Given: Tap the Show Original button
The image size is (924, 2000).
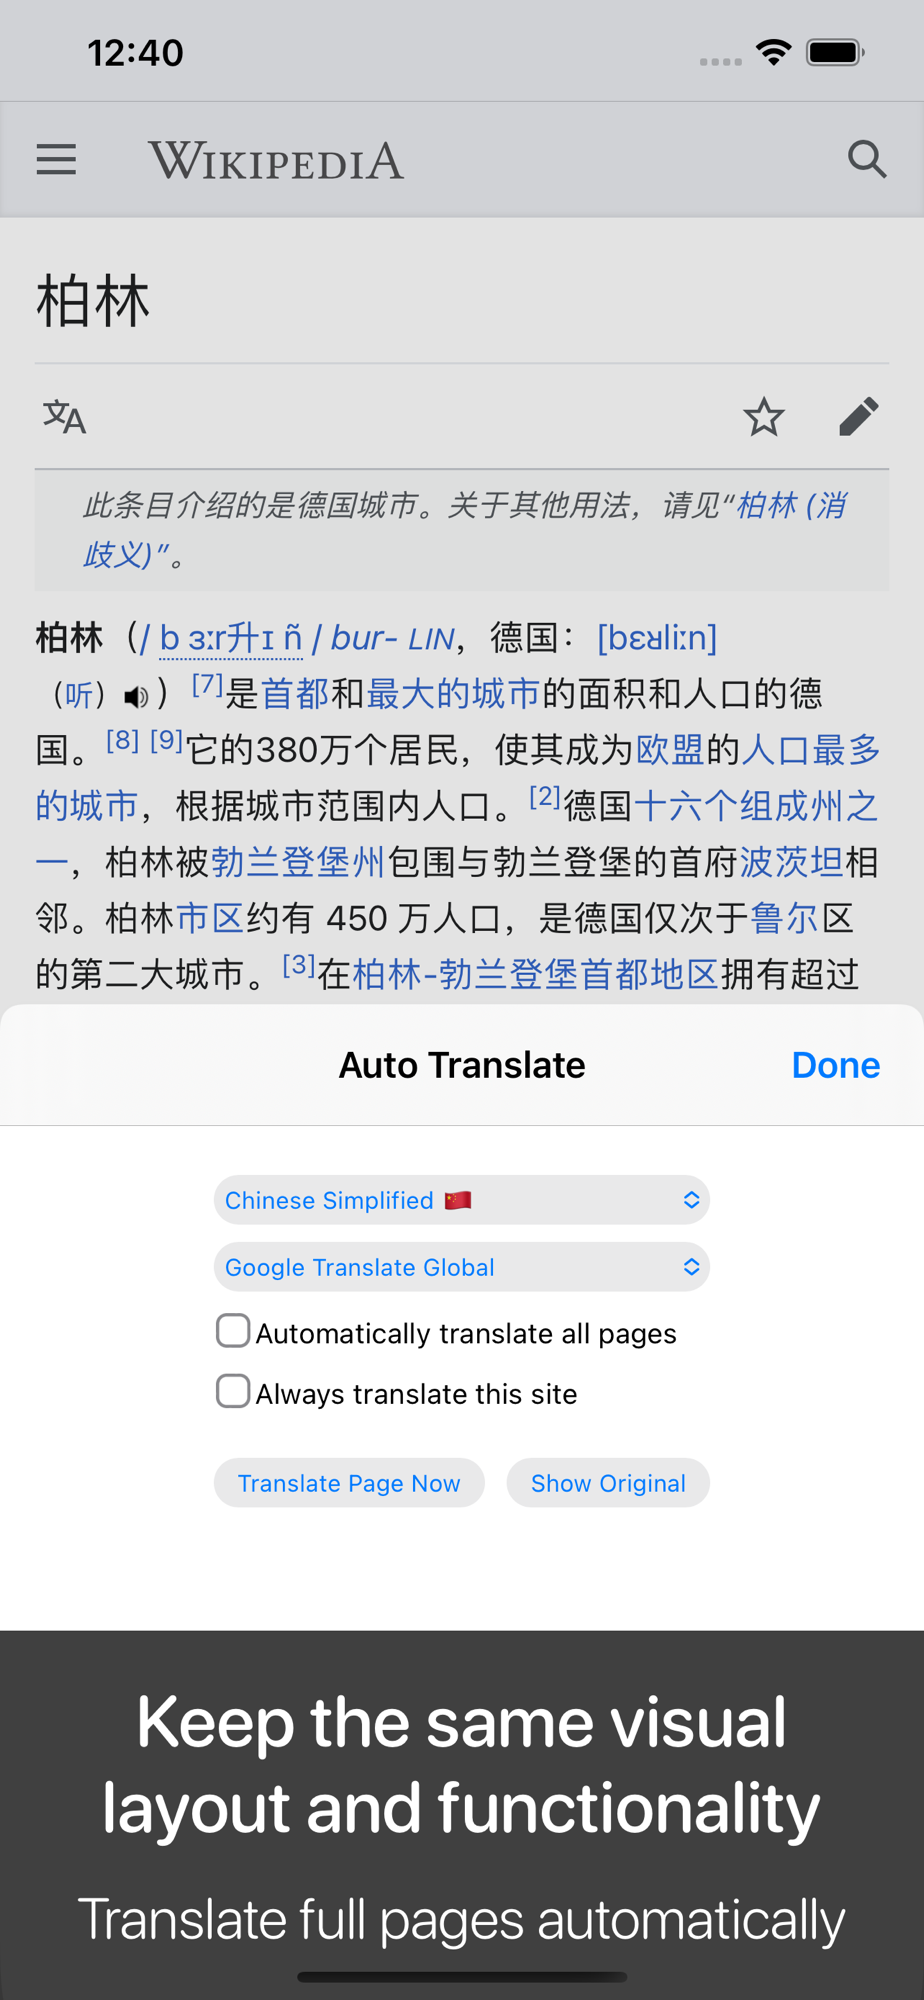Looking at the screenshot, I should pos(608,1483).
